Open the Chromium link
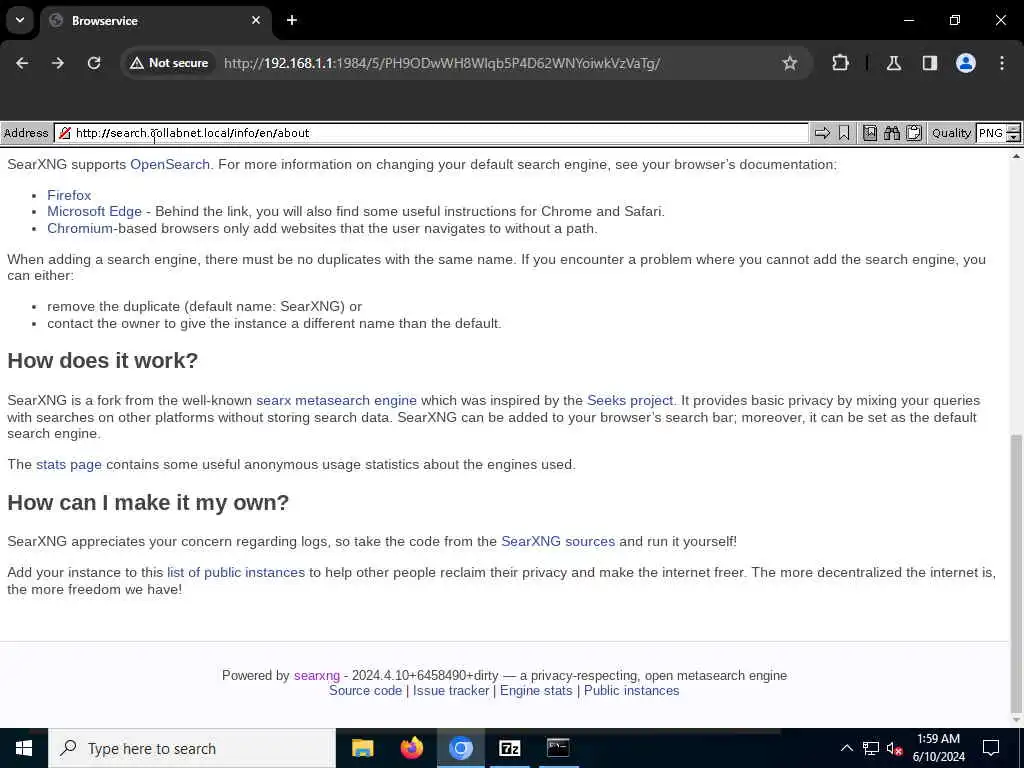This screenshot has width=1024, height=768. pyautogui.click(x=80, y=229)
